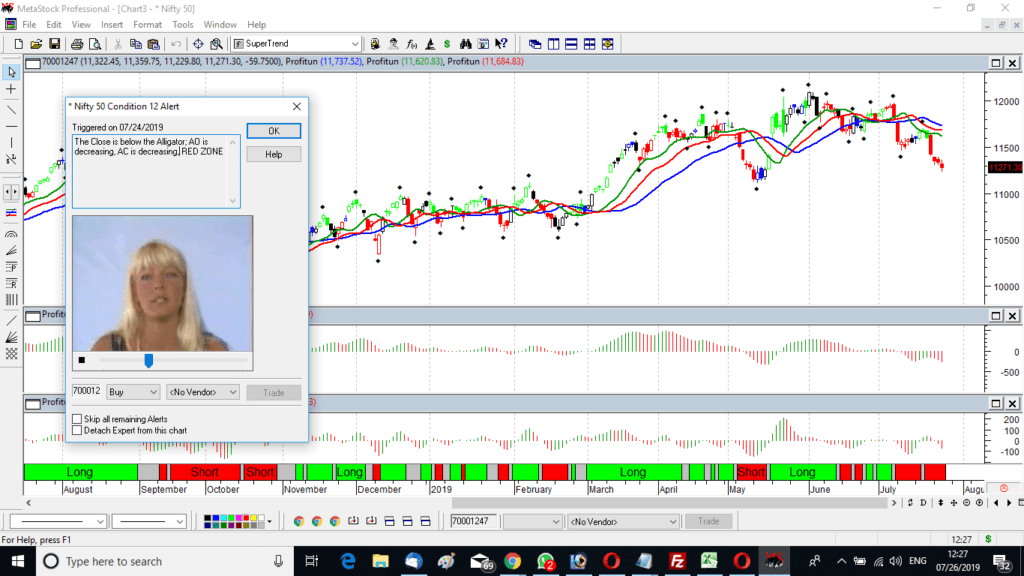Image resolution: width=1024 pixels, height=576 pixels.
Task: Click OK in the Condition 12 Alert
Action: [274, 131]
